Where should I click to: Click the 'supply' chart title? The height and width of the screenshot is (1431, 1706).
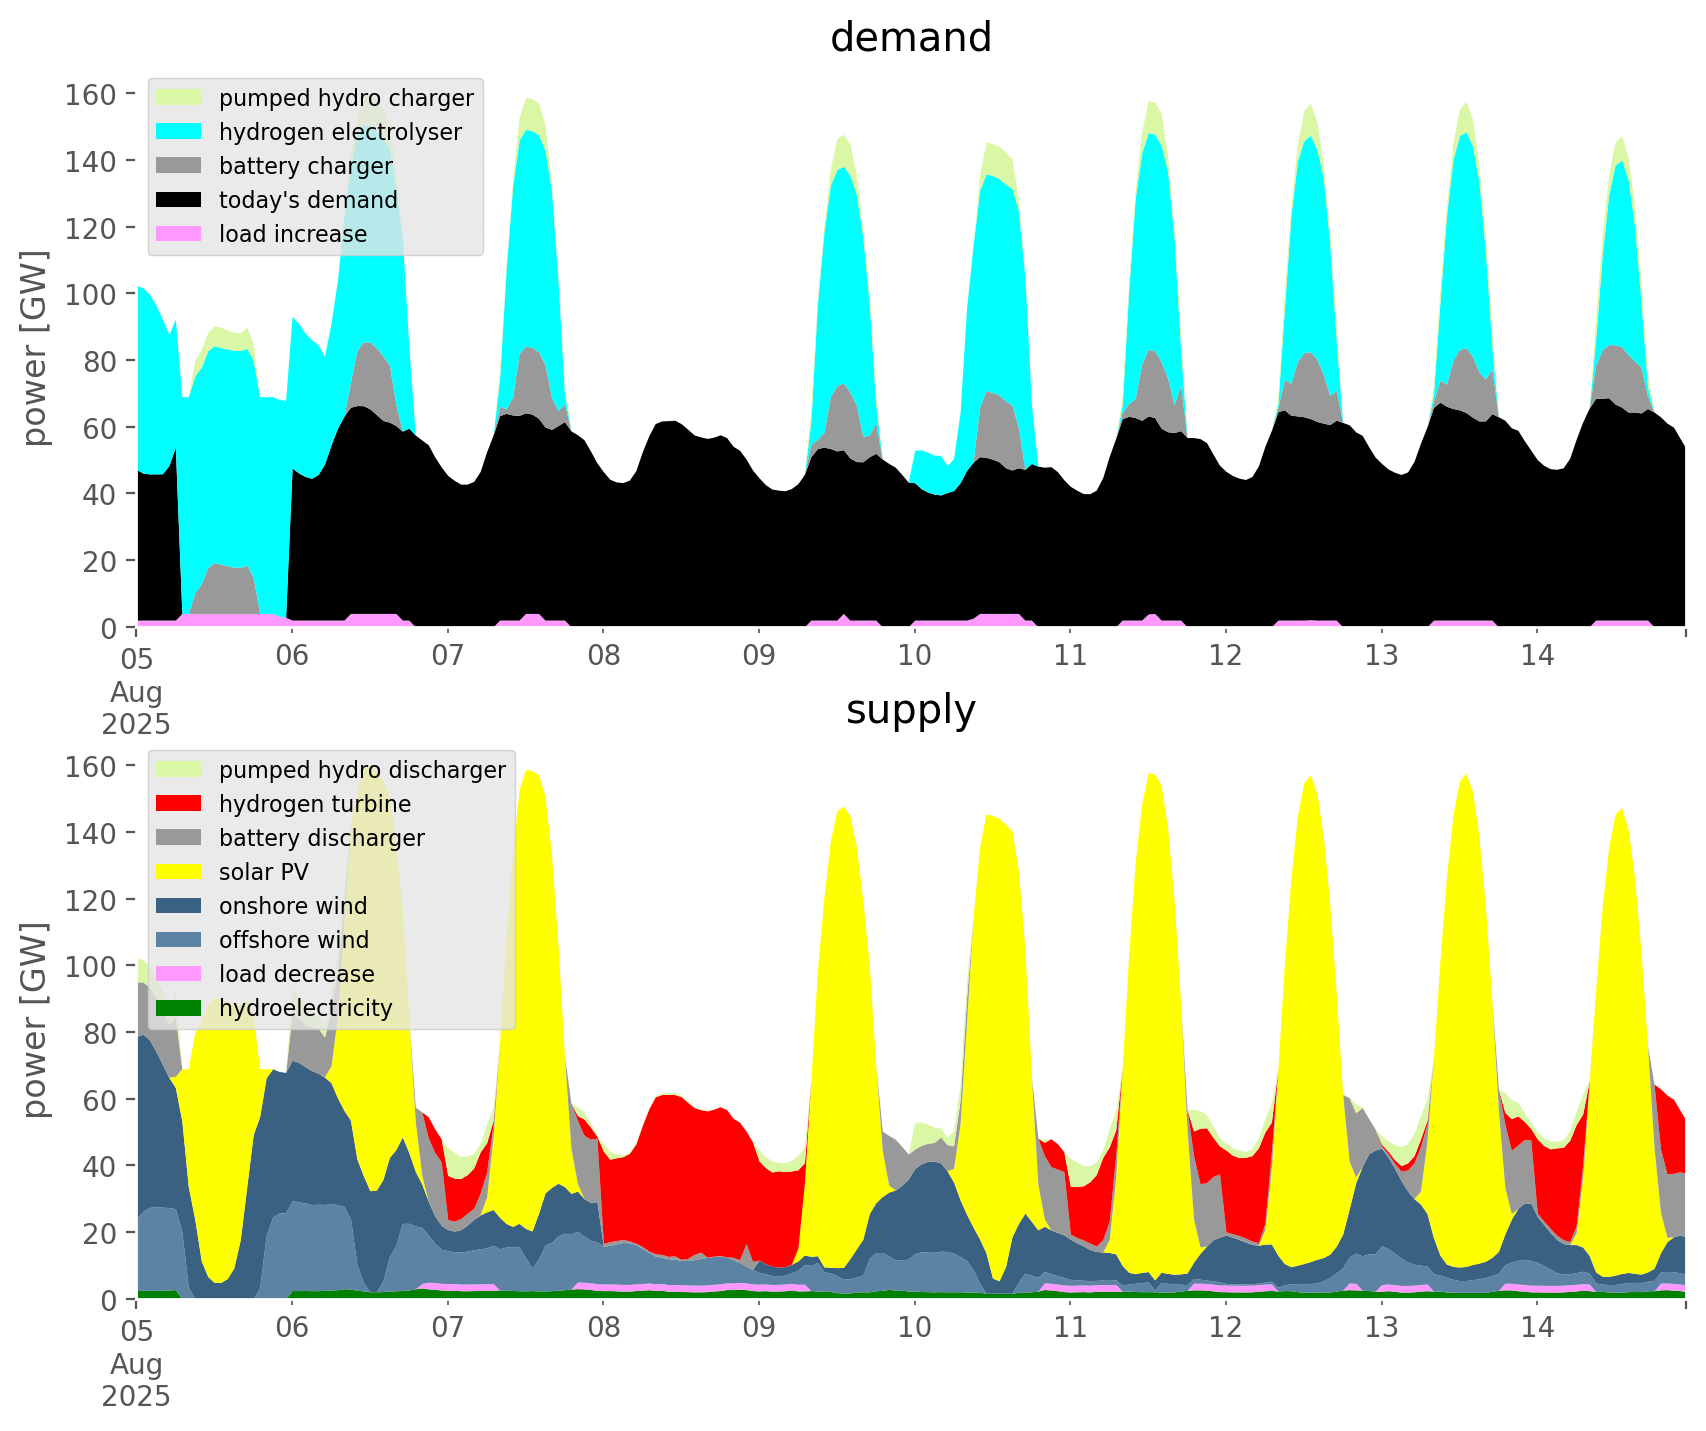tap(910, 710)
